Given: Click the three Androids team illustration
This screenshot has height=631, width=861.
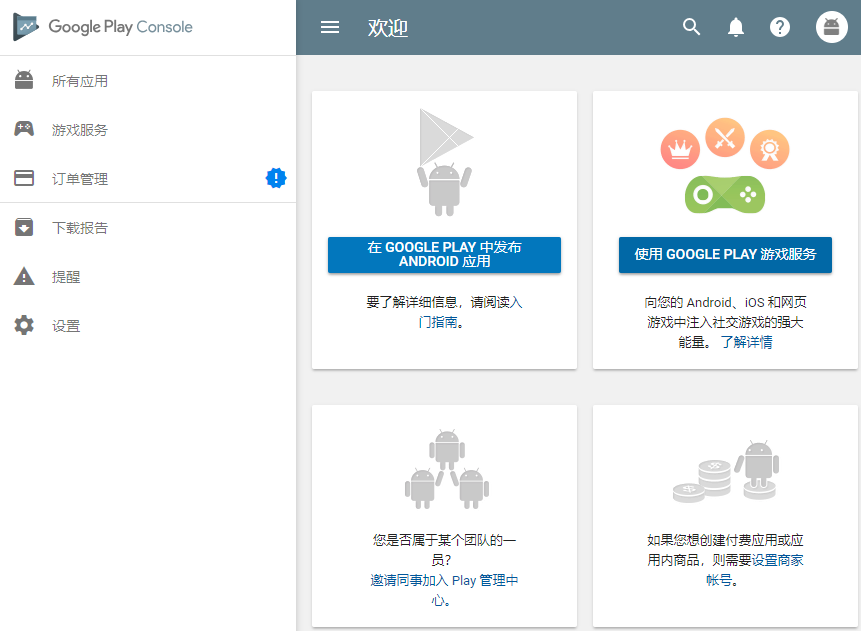Looking at the screenshot, I should [446, 469].
